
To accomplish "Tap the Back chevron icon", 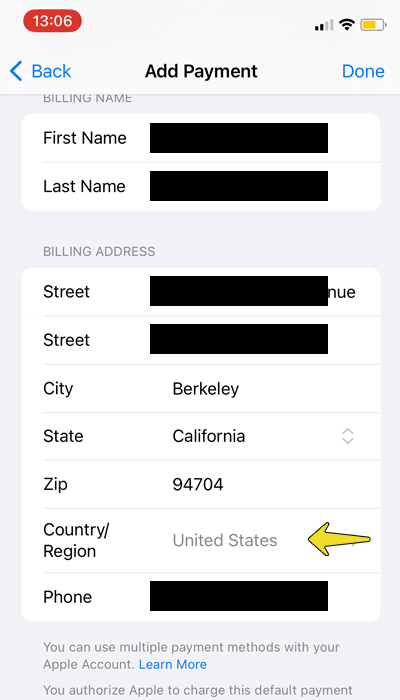I will tap(16, 71).
